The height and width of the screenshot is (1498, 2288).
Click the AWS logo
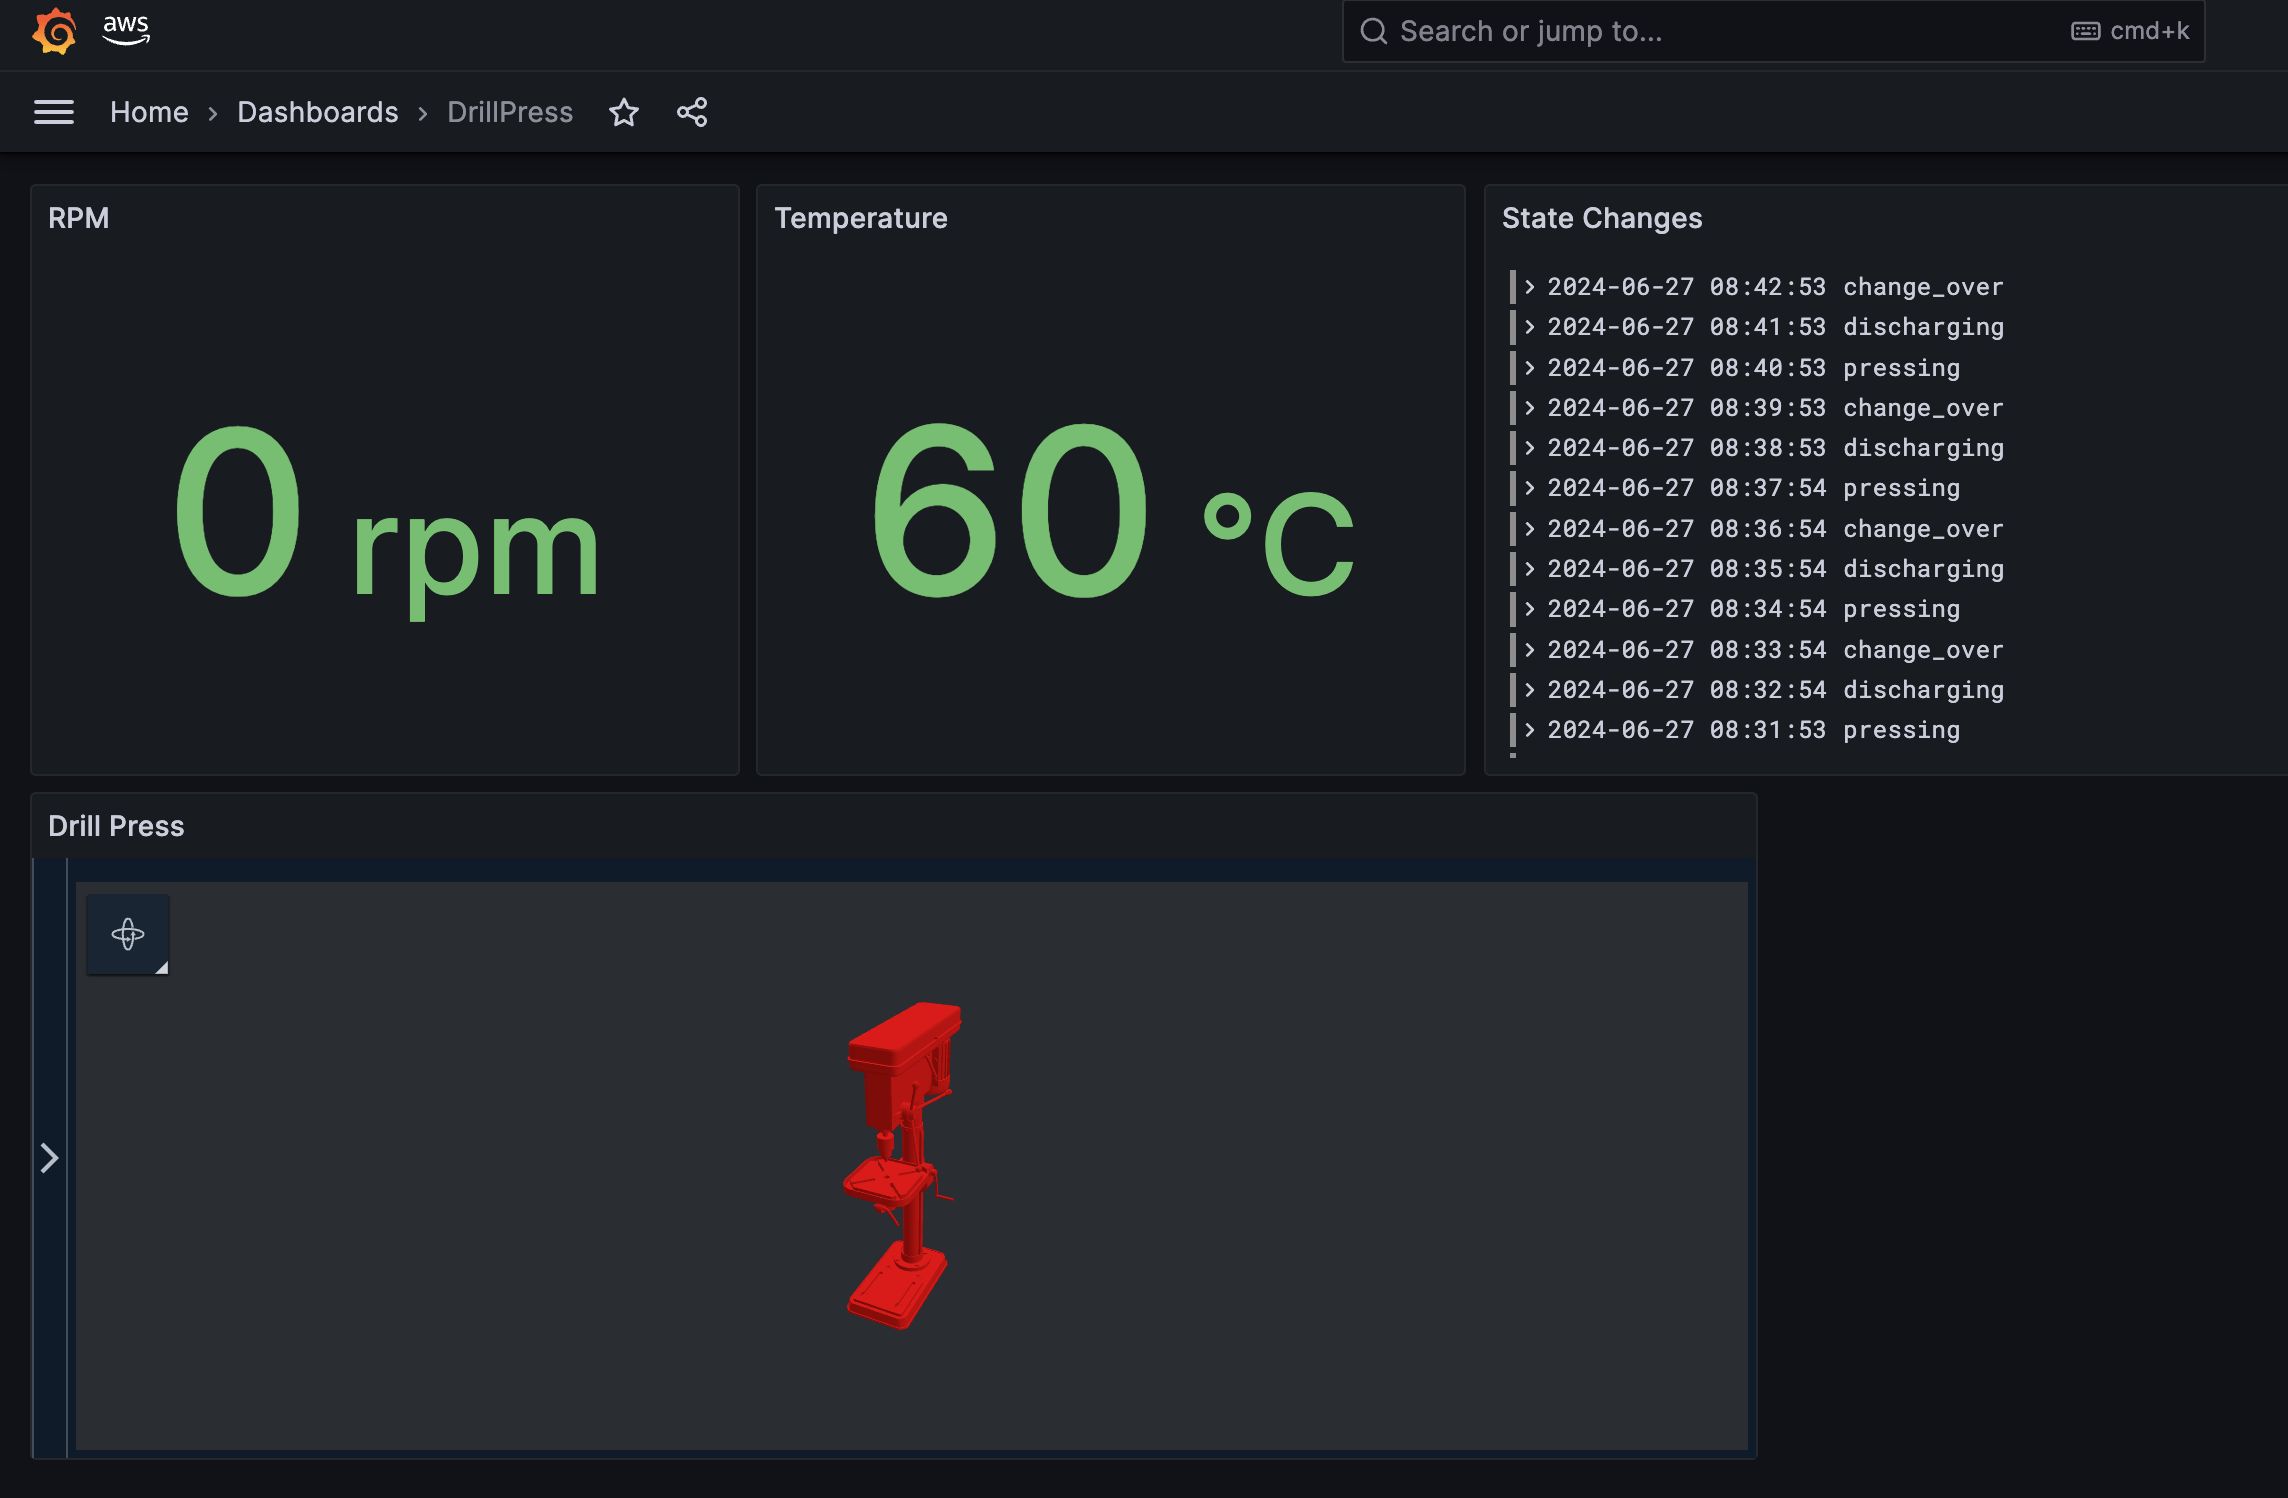click(x=125, y=31)
